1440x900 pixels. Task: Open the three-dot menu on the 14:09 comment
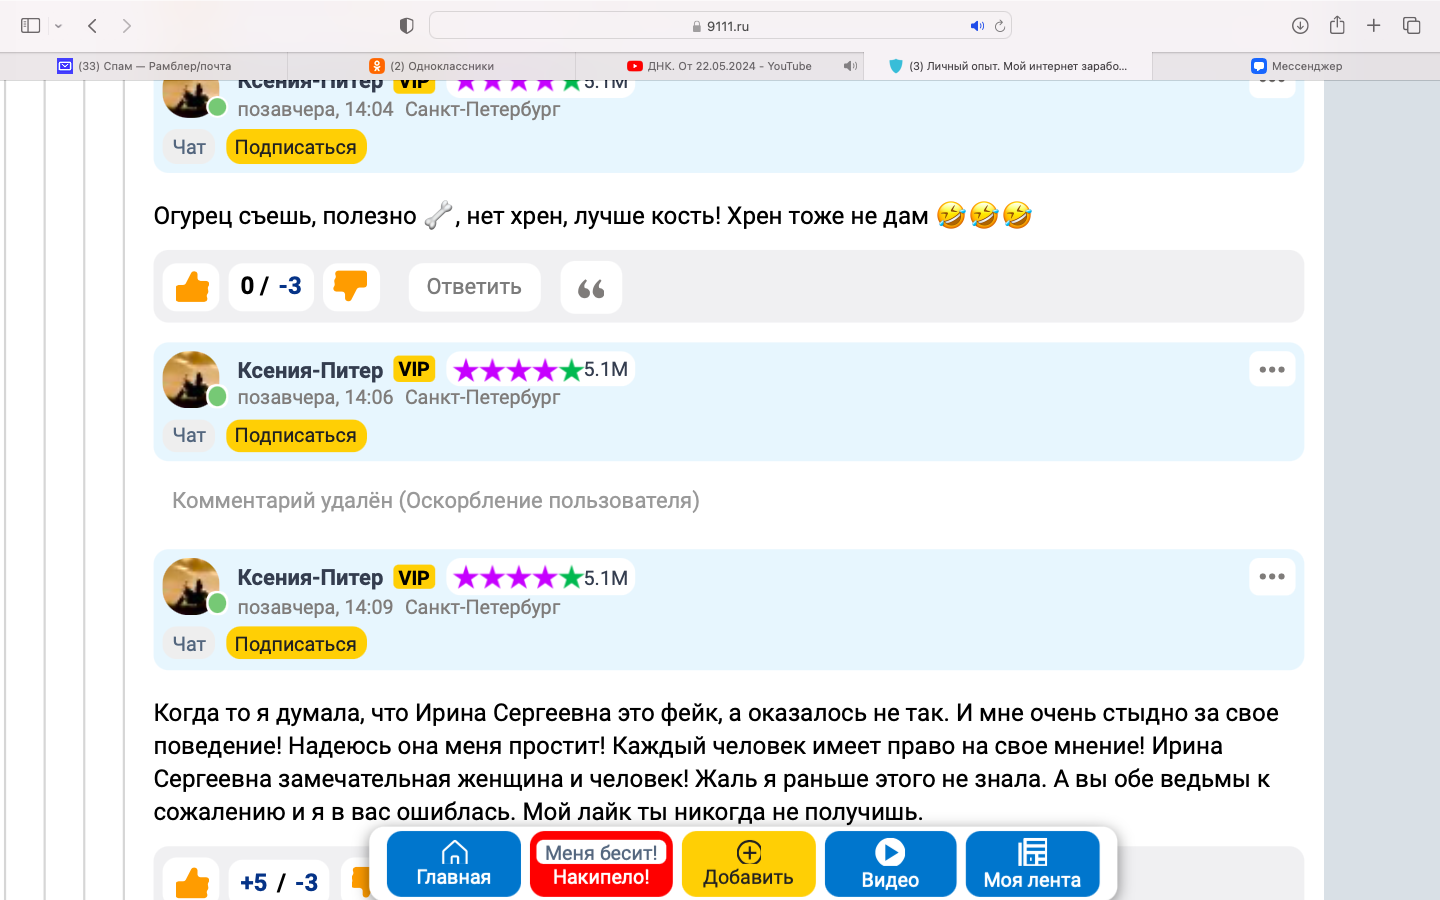pyautogui.click(x=1272, y=577)
